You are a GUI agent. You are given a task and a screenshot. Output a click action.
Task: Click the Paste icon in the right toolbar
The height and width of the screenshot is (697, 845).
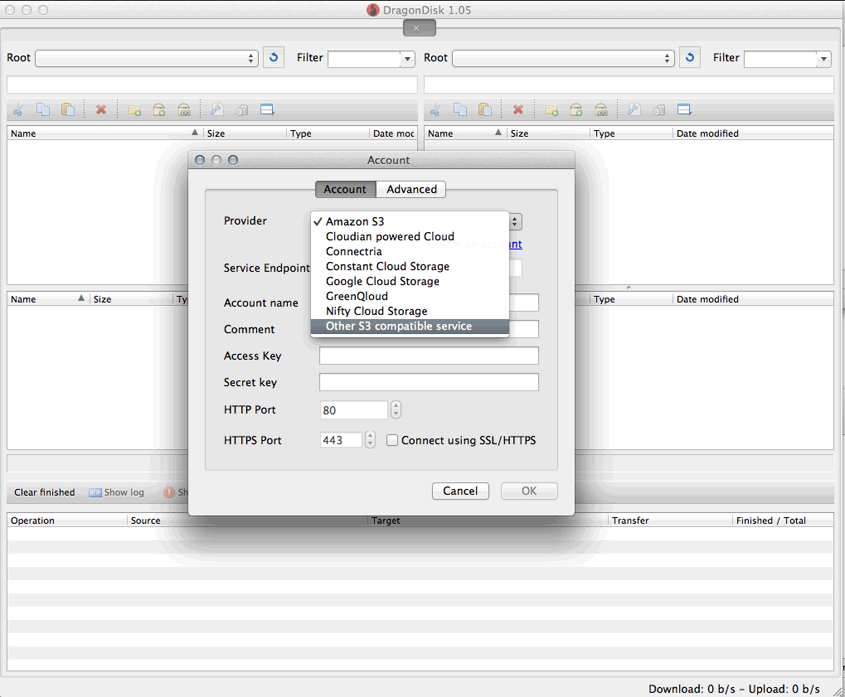485,109
